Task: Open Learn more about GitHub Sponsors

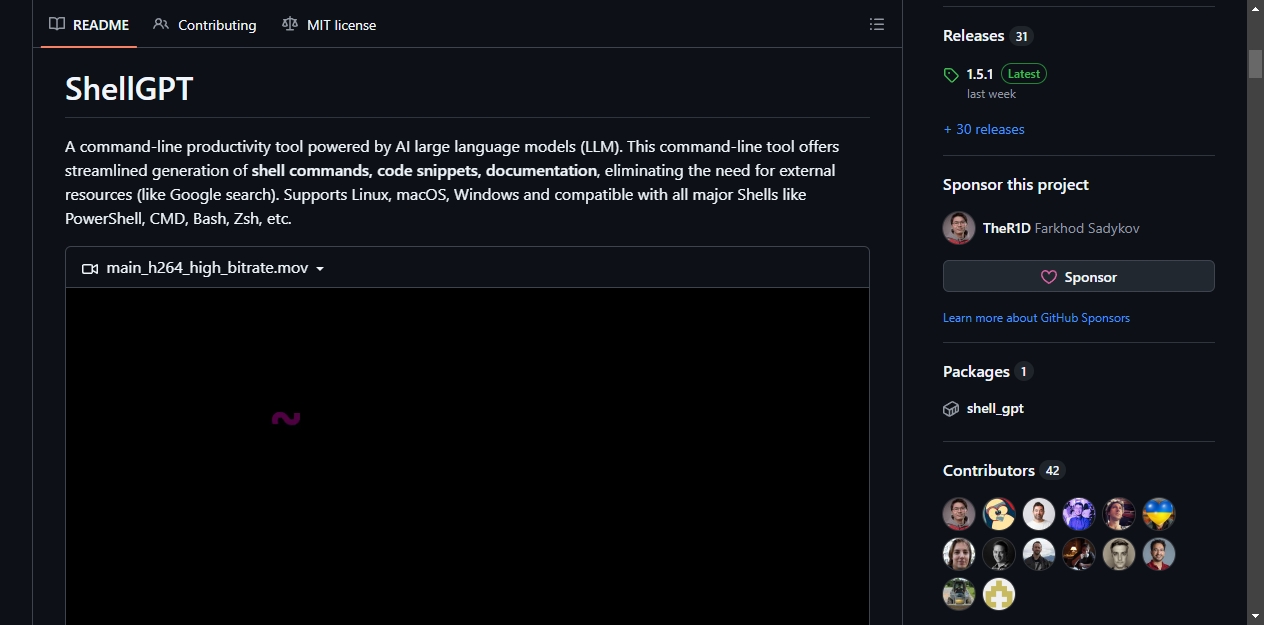Action: [1036, 318]
